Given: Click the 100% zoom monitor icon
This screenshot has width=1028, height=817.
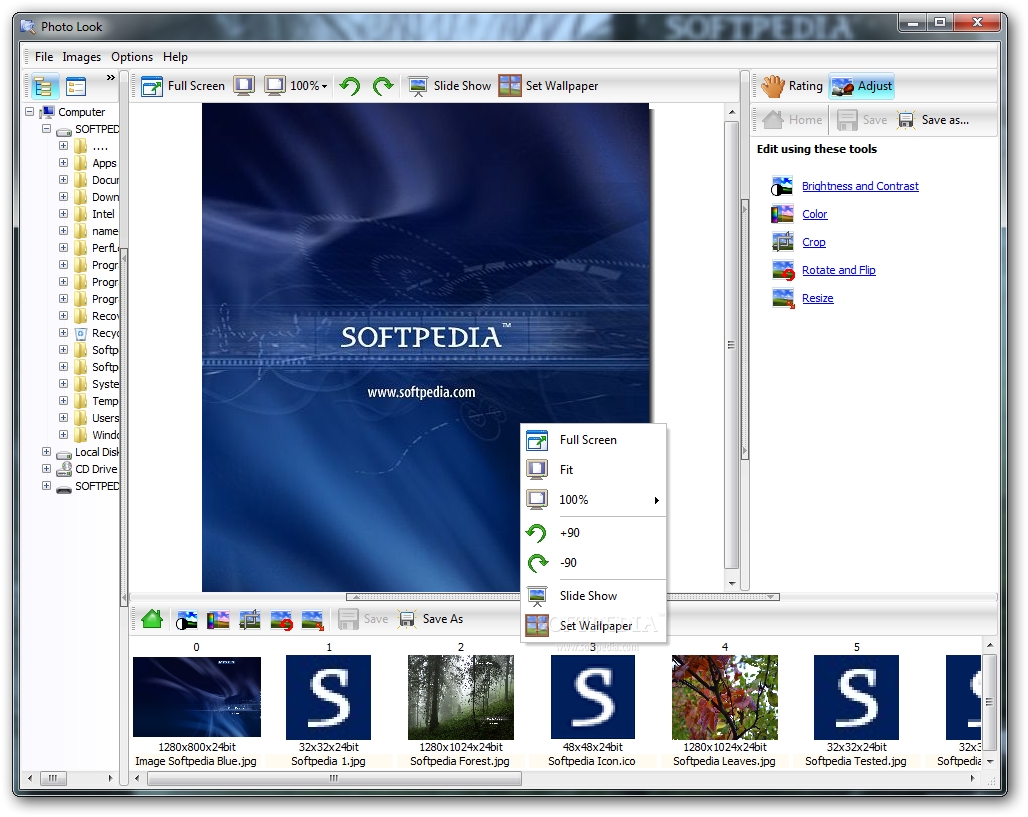Looking at the screenshot, I should [275, 86].
